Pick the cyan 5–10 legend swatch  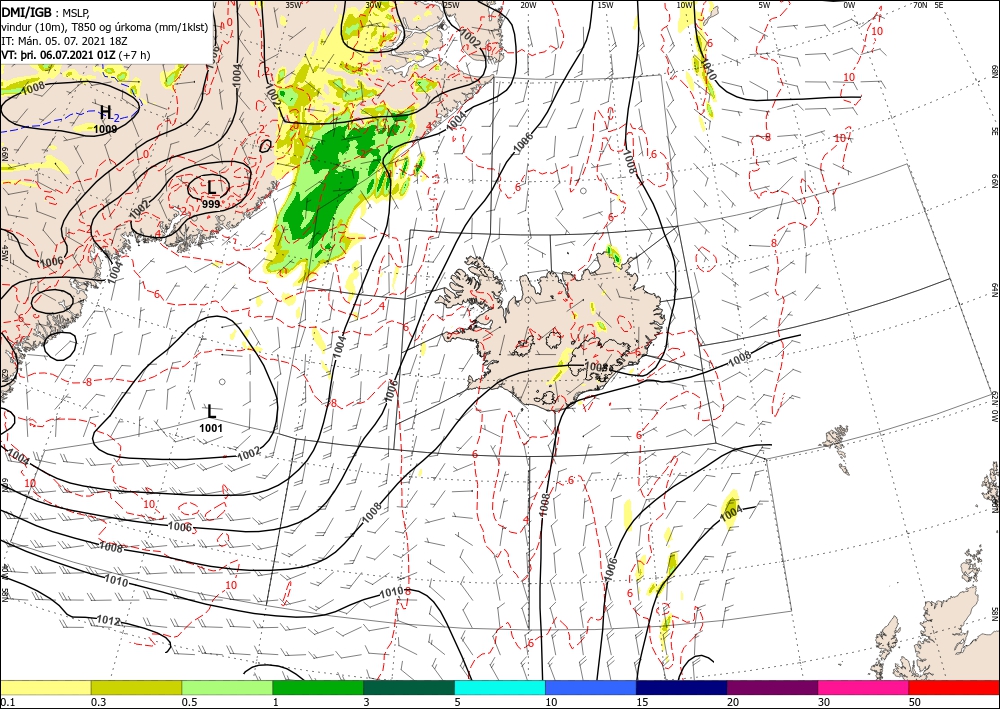click(x=500, y=687)
